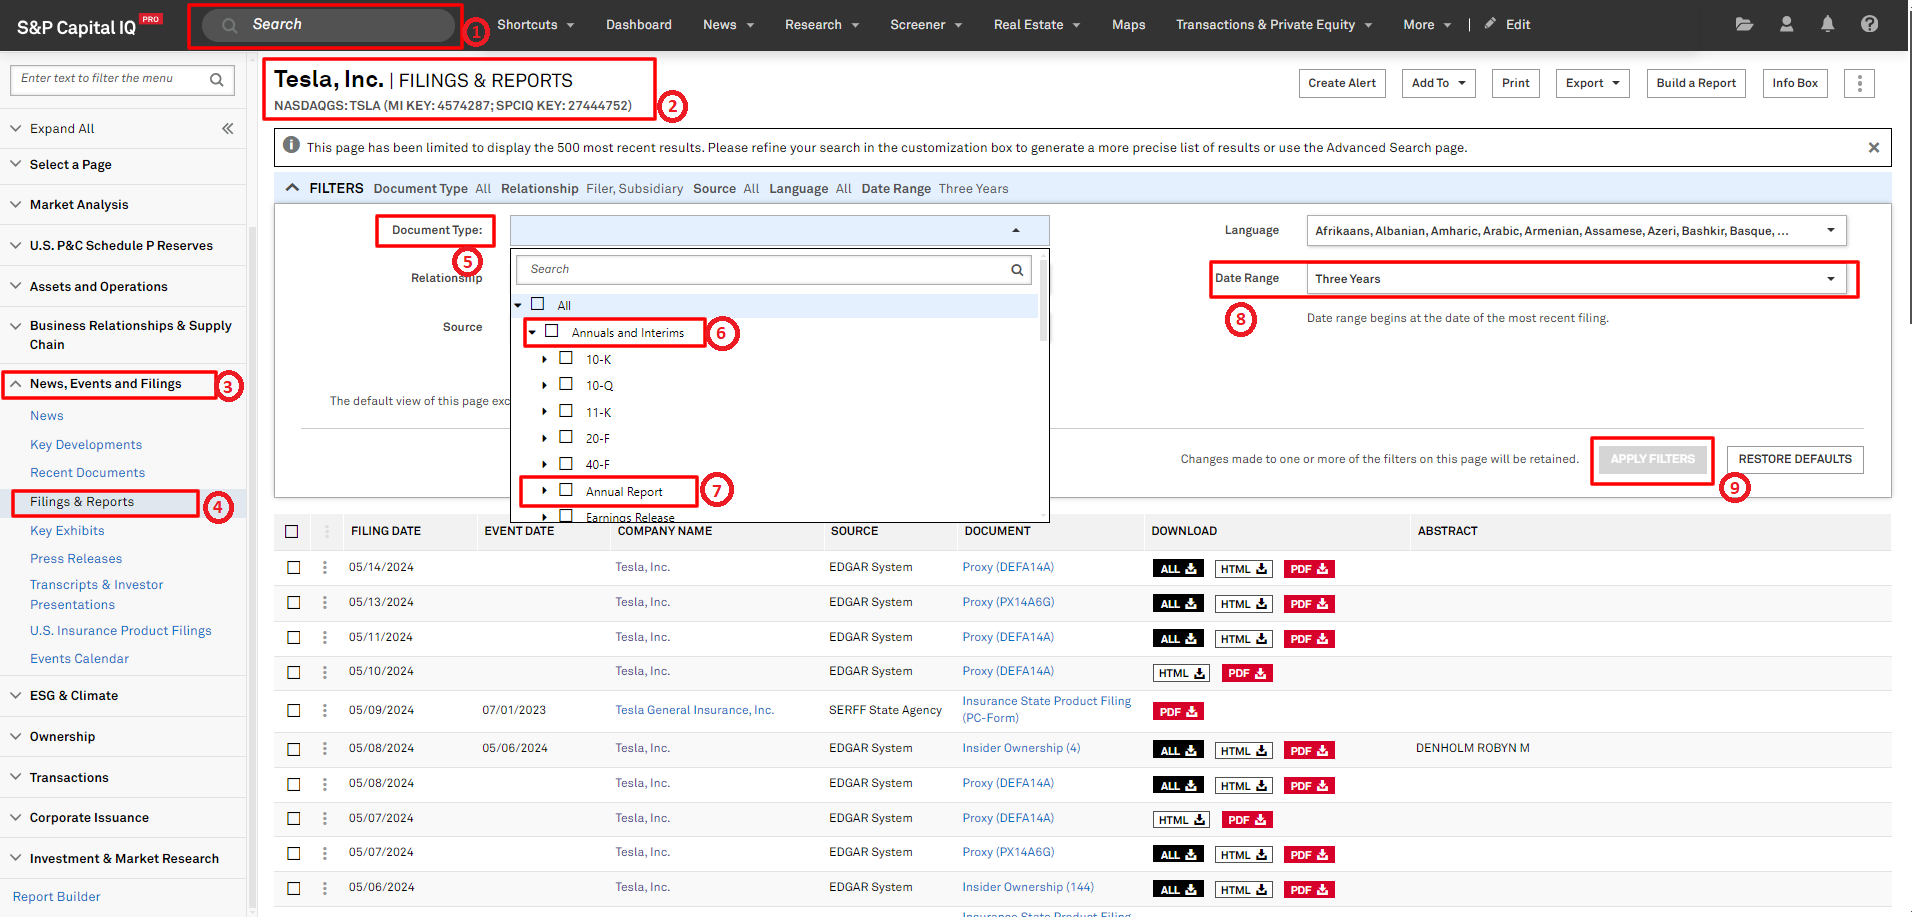Click Create Alert button
Image resolution: width=1912 pixels, height=917 pixels.
click(x=1342, y=84)
